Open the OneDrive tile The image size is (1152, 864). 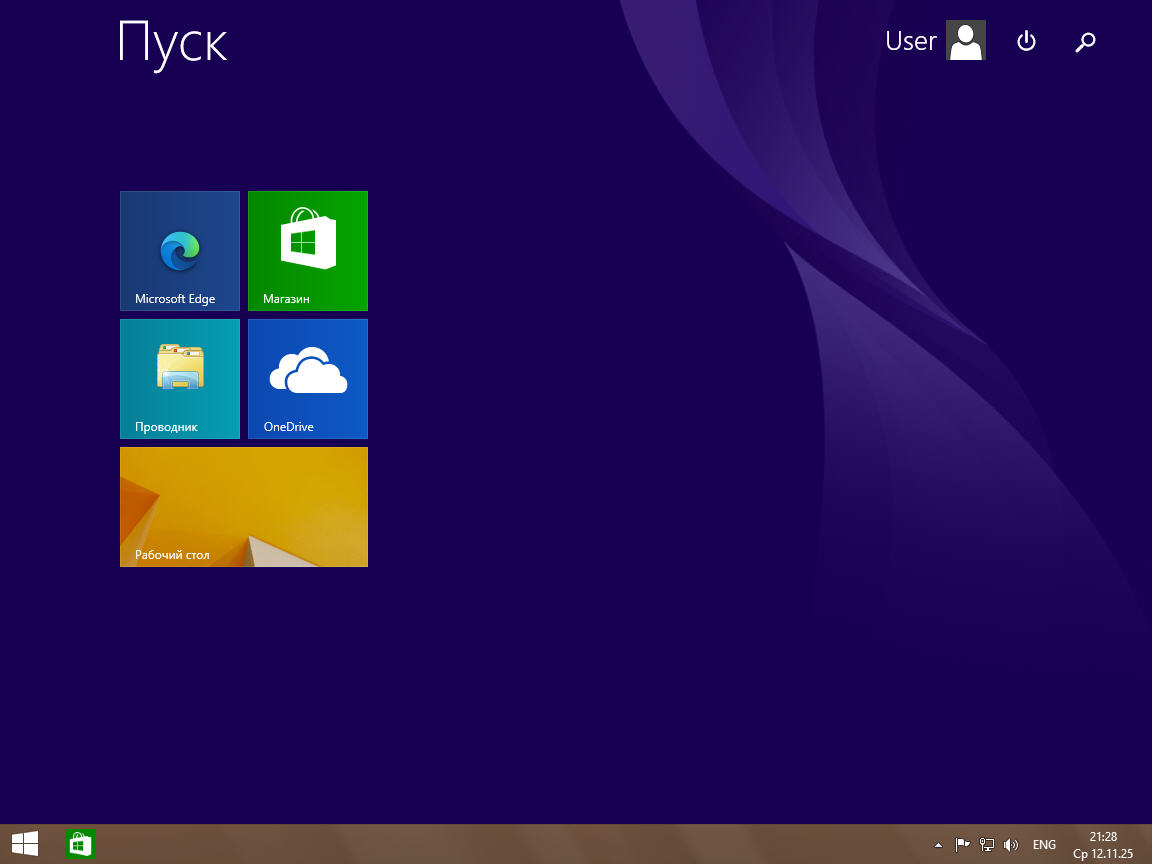tap(308, 379)
